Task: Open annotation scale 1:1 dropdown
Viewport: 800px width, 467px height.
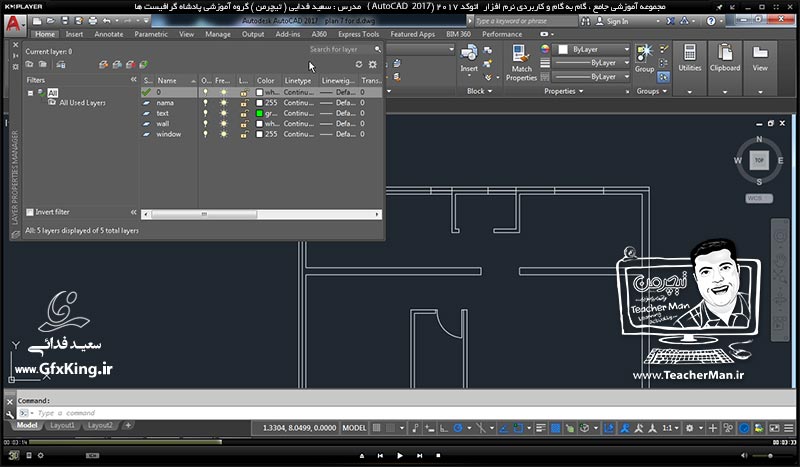Action: 671,428
